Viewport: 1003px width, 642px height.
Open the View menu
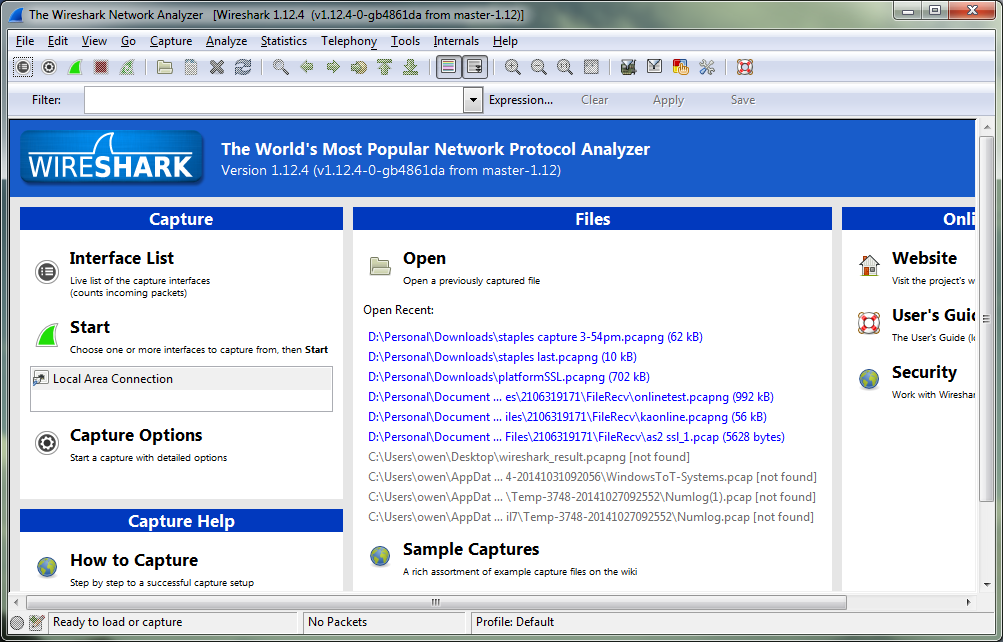(x=94, y=41)
